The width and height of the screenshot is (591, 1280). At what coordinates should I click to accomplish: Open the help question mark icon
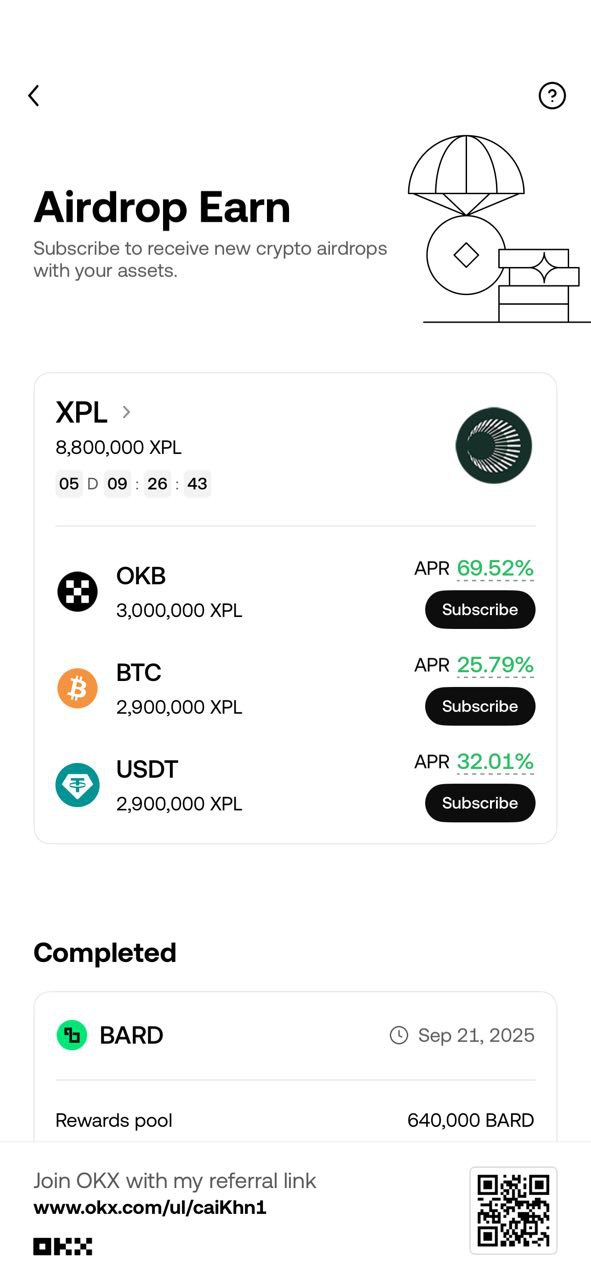click(552, 95)
